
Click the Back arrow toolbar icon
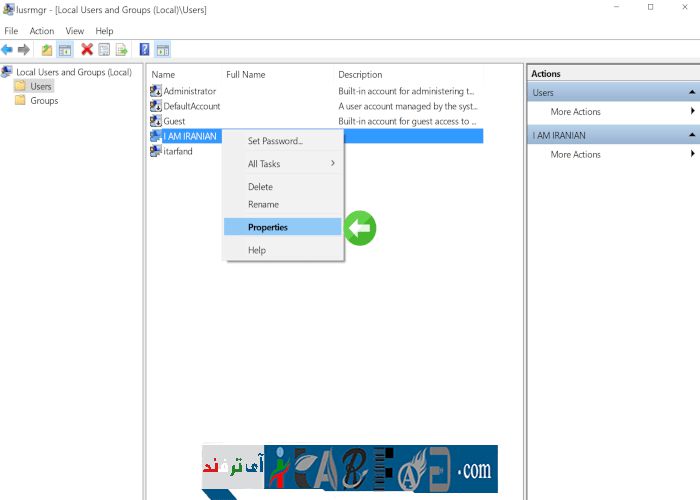click(x=8, y=49)
